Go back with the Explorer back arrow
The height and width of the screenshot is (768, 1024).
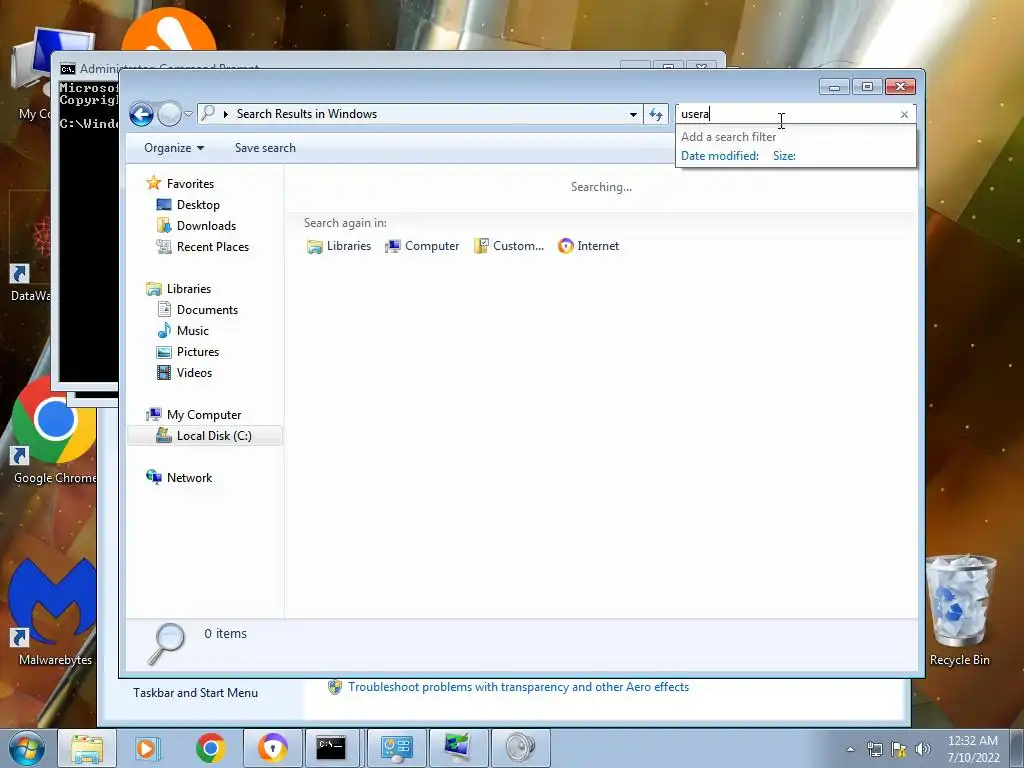(141, 114)
